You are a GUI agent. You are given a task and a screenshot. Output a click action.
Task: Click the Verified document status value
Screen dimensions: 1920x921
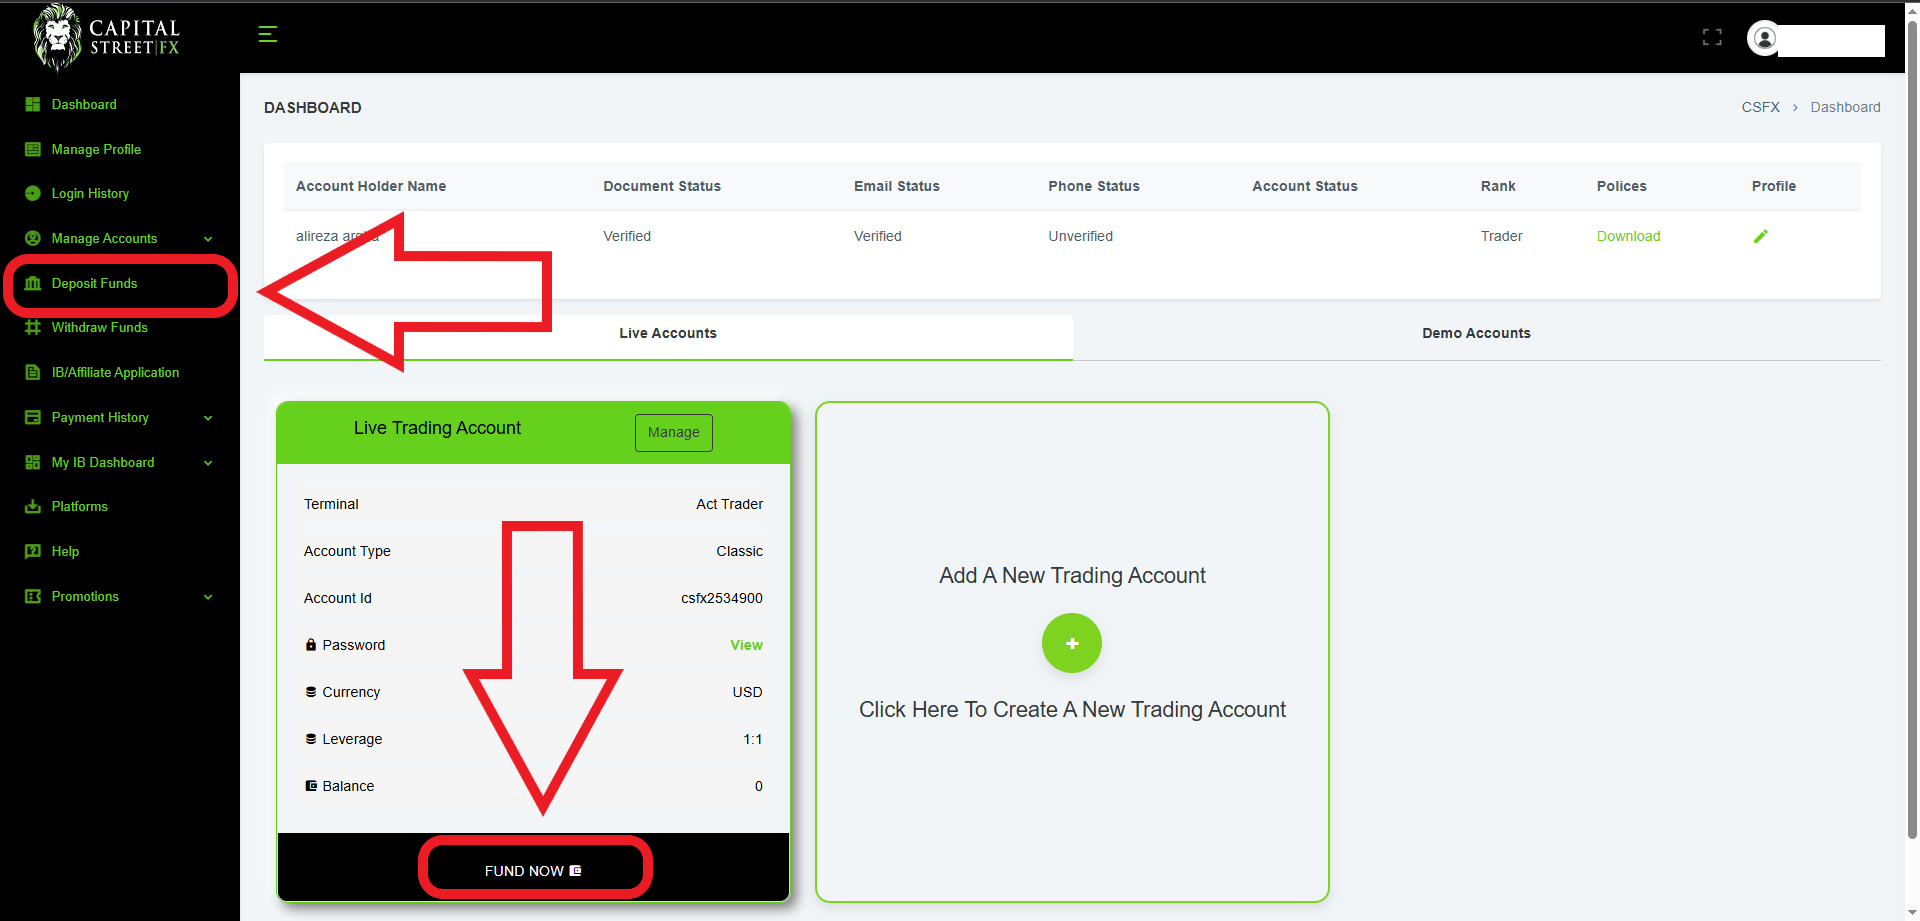point(627,236)
